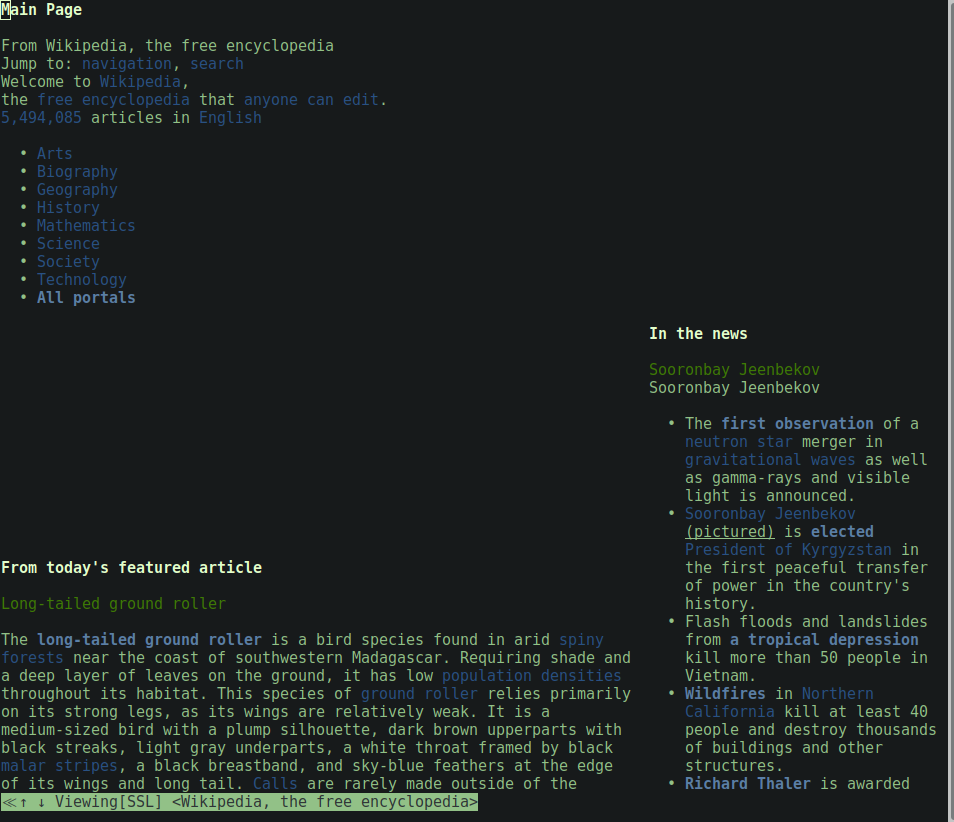
Task: Open the History portal link
Action: point(68,207)
